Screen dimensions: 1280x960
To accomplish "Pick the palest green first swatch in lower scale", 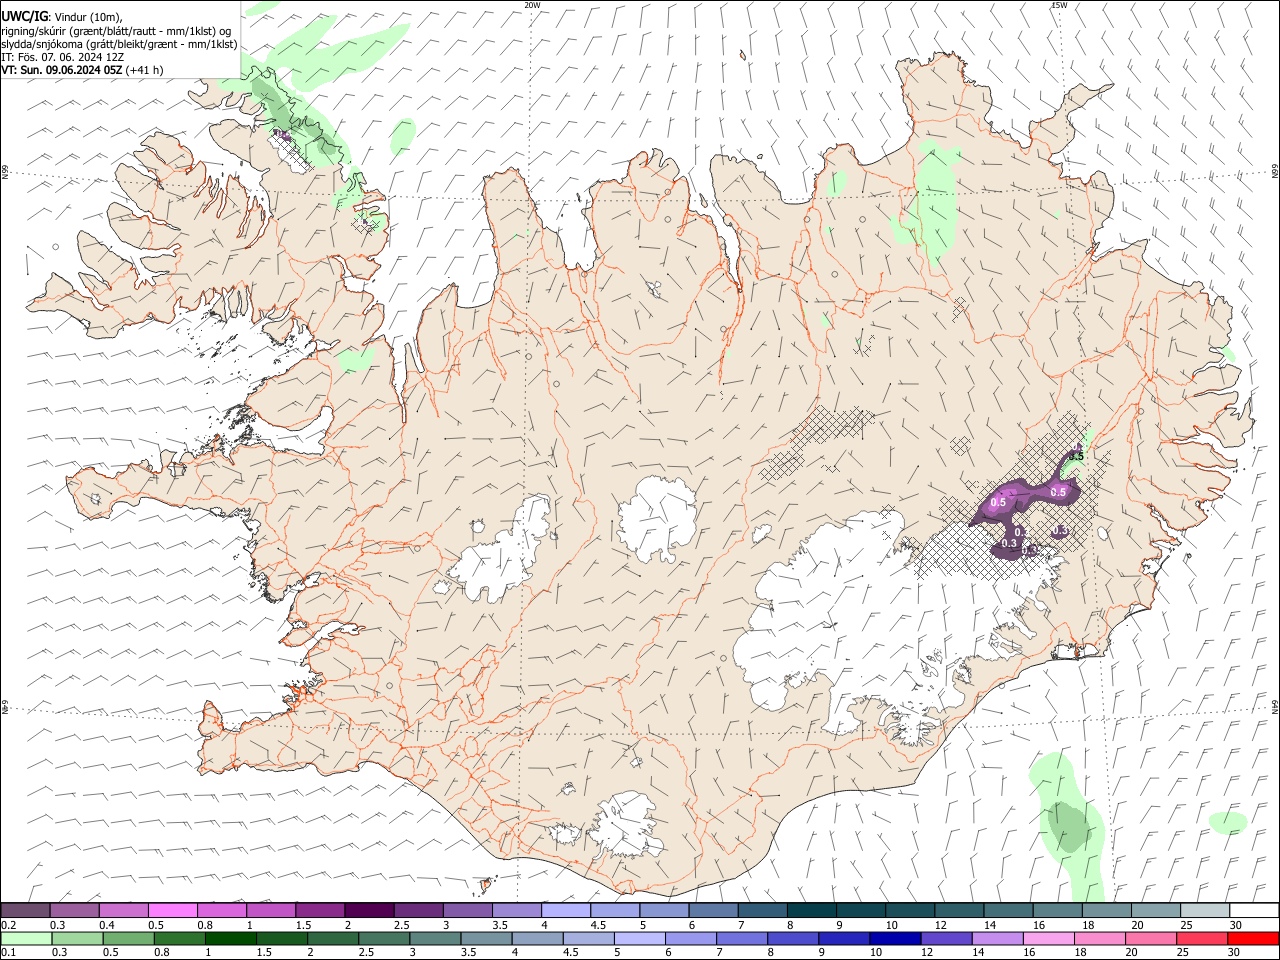I will pos(26,938).
